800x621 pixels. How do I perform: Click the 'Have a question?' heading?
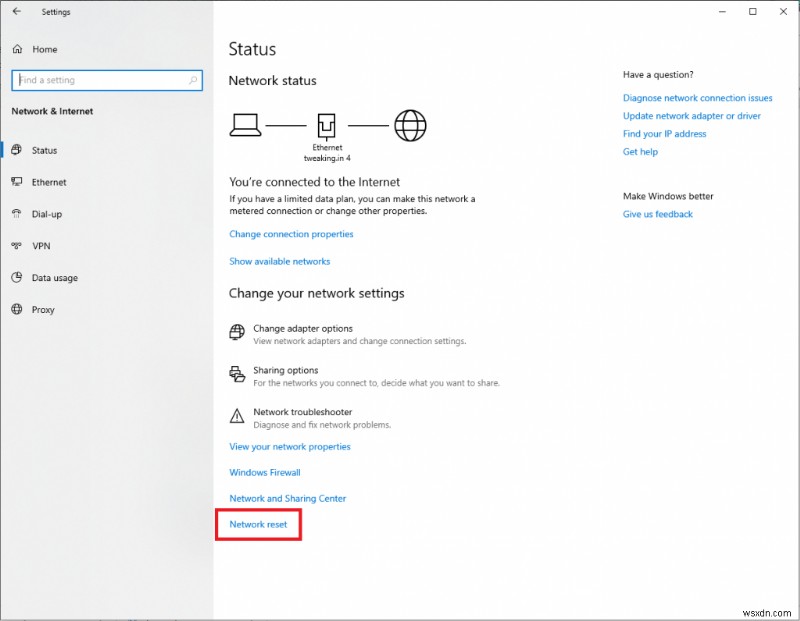coord(658,74)
